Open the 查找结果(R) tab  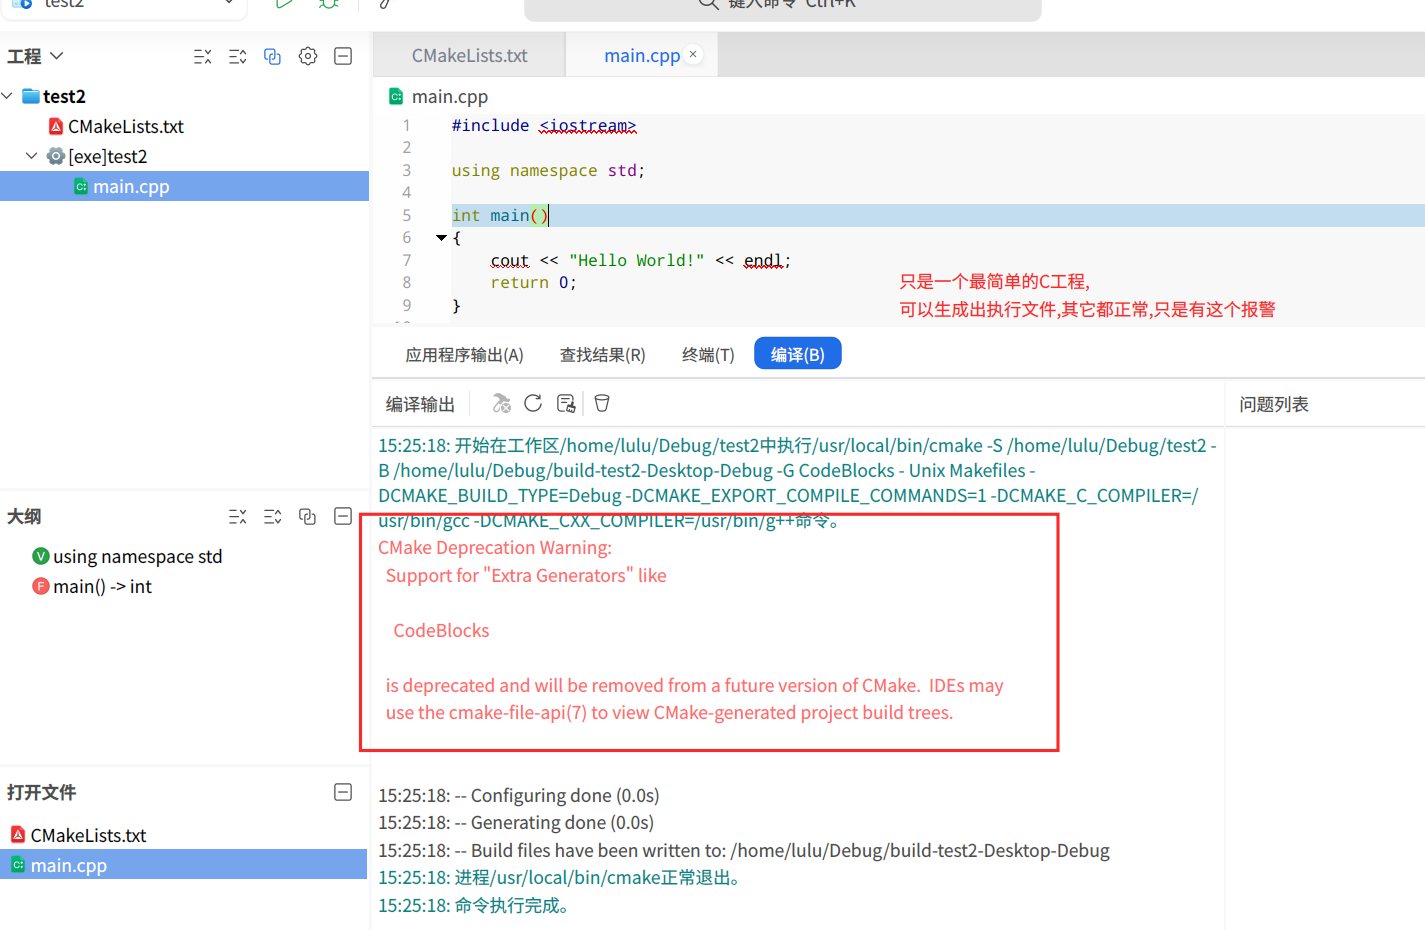[602, 355]
